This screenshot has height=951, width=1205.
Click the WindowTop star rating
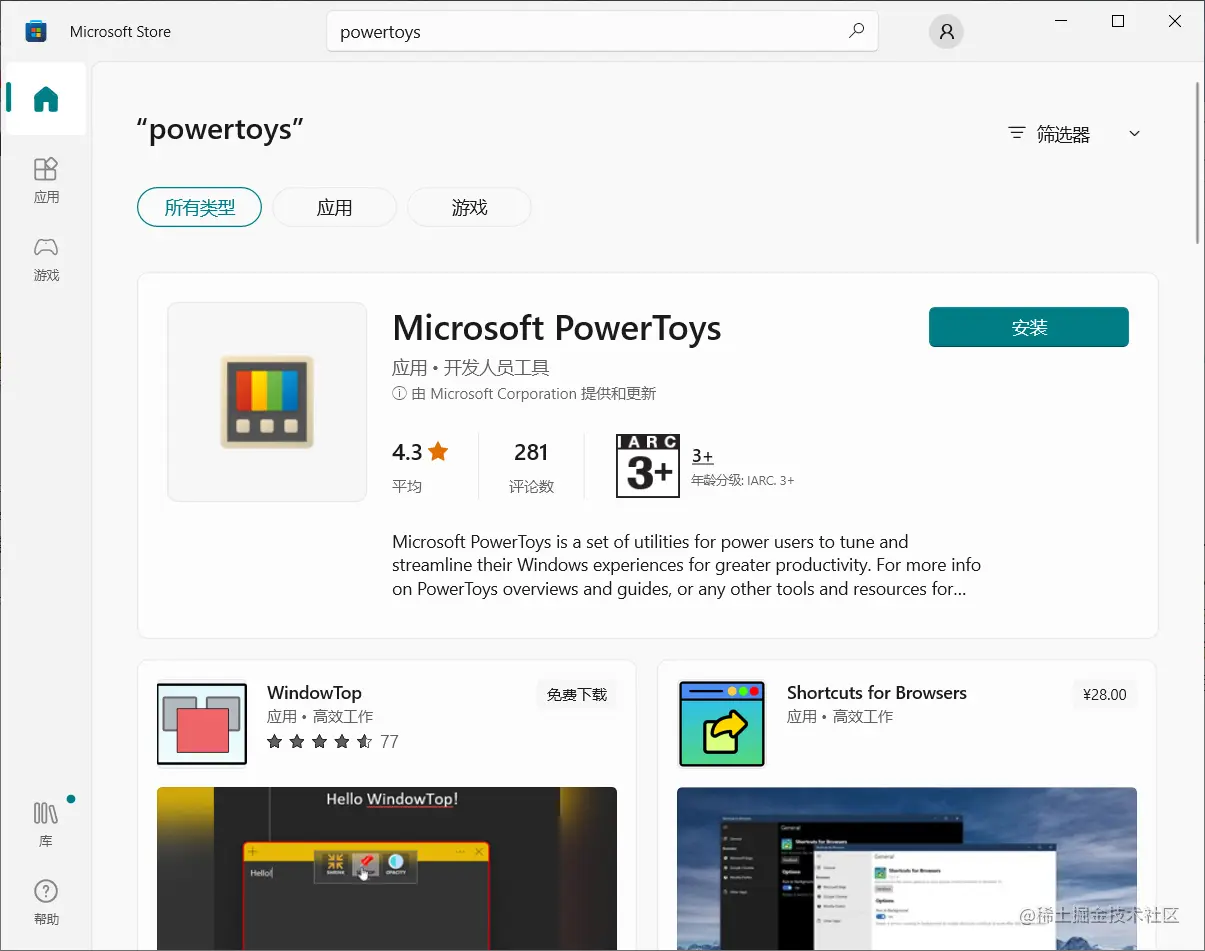(320, 742)
